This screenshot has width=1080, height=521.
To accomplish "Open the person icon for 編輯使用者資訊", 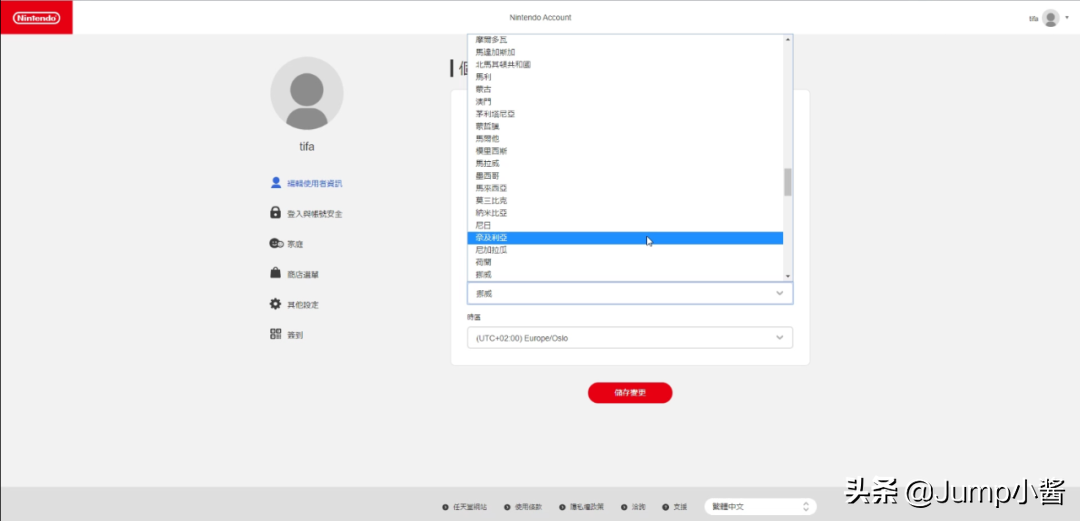I will click(276, 183).
